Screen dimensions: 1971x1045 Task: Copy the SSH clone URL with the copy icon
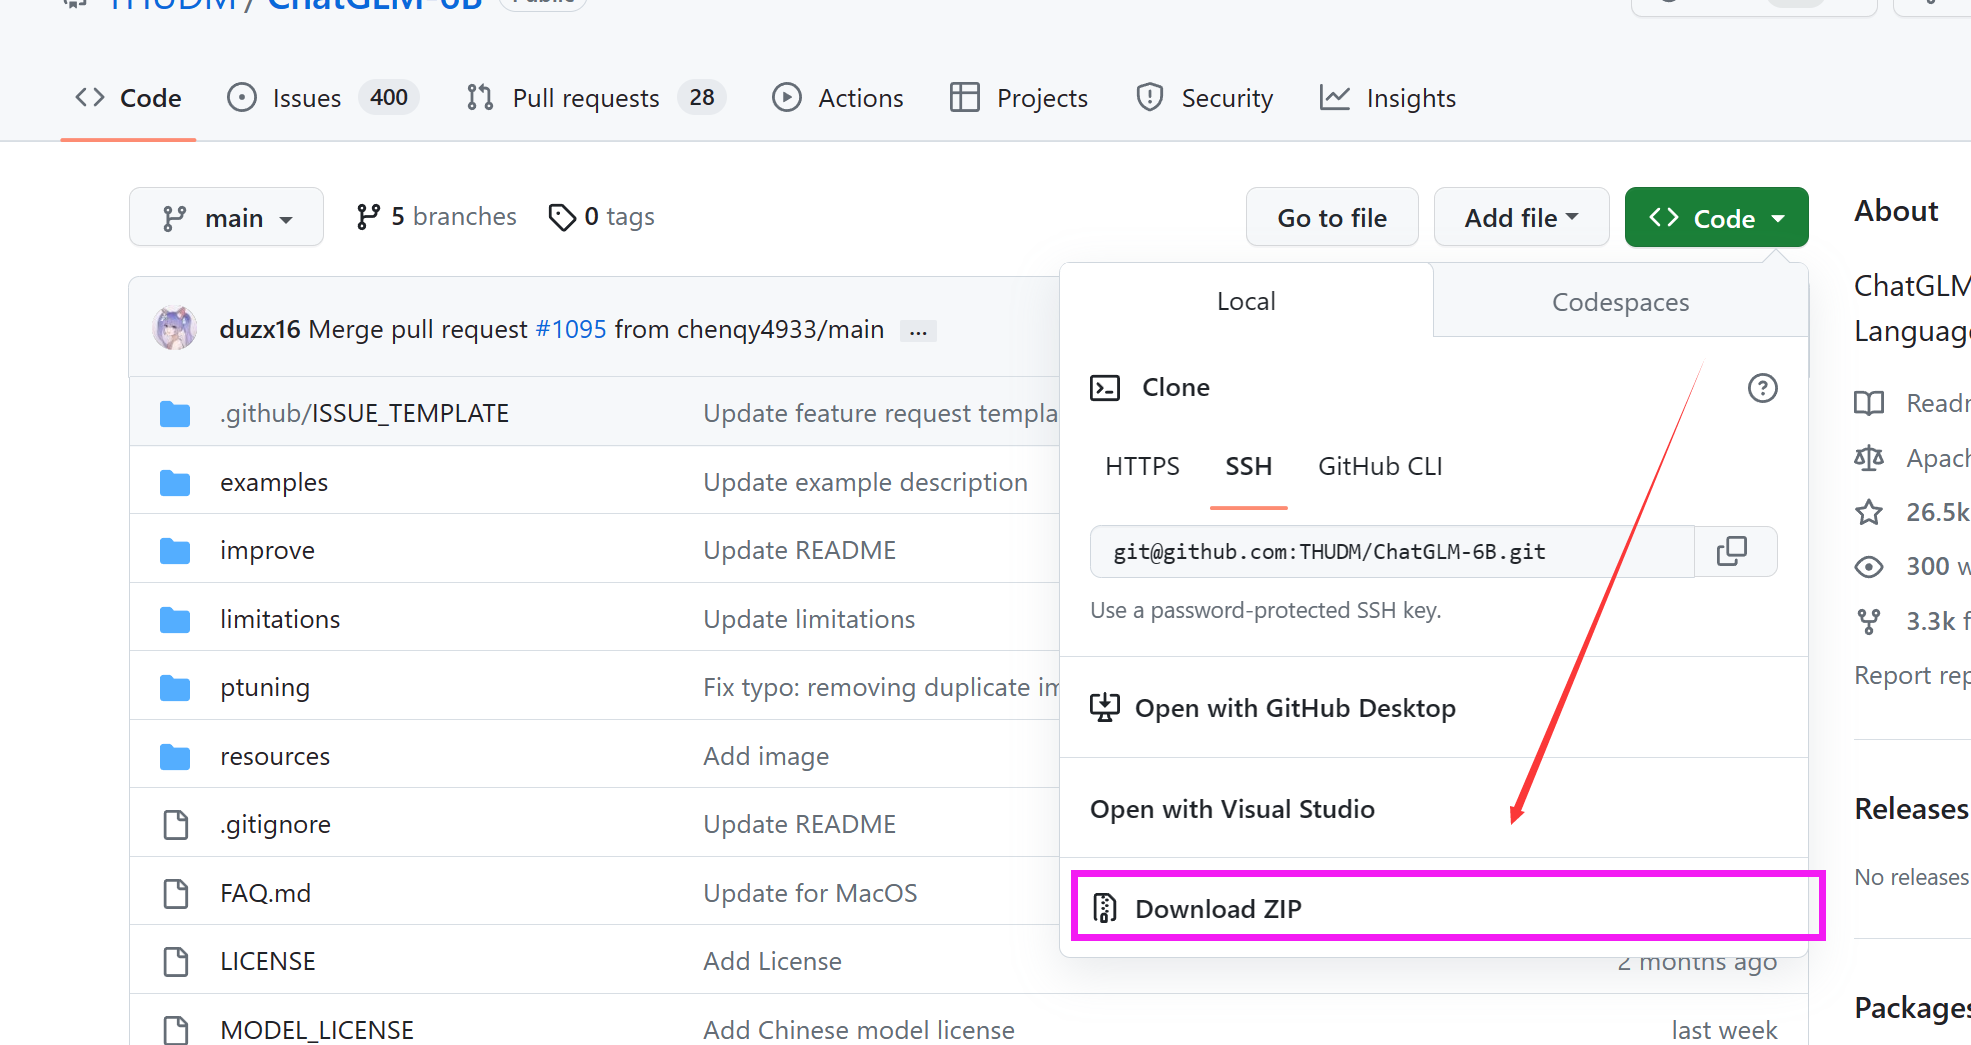coord(1732,551)
